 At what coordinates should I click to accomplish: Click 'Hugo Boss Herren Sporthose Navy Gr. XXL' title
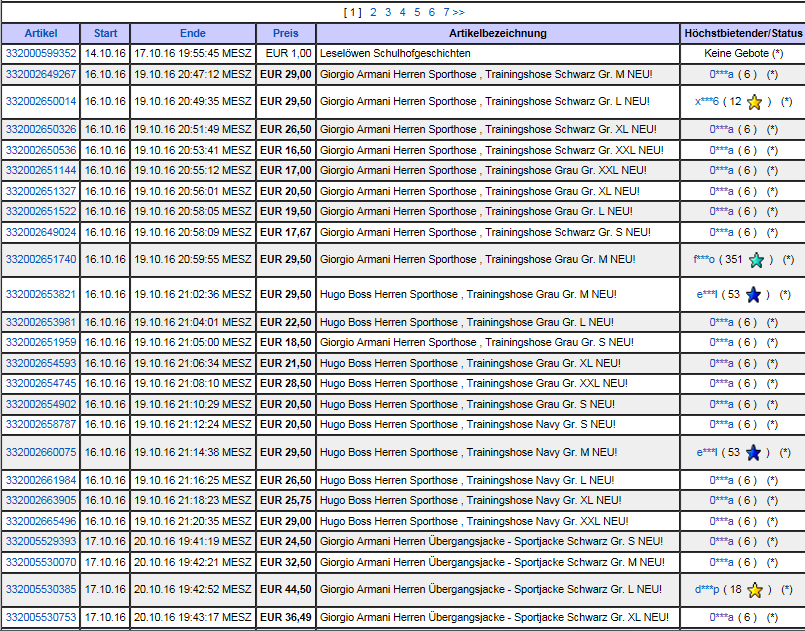(474, 522)
